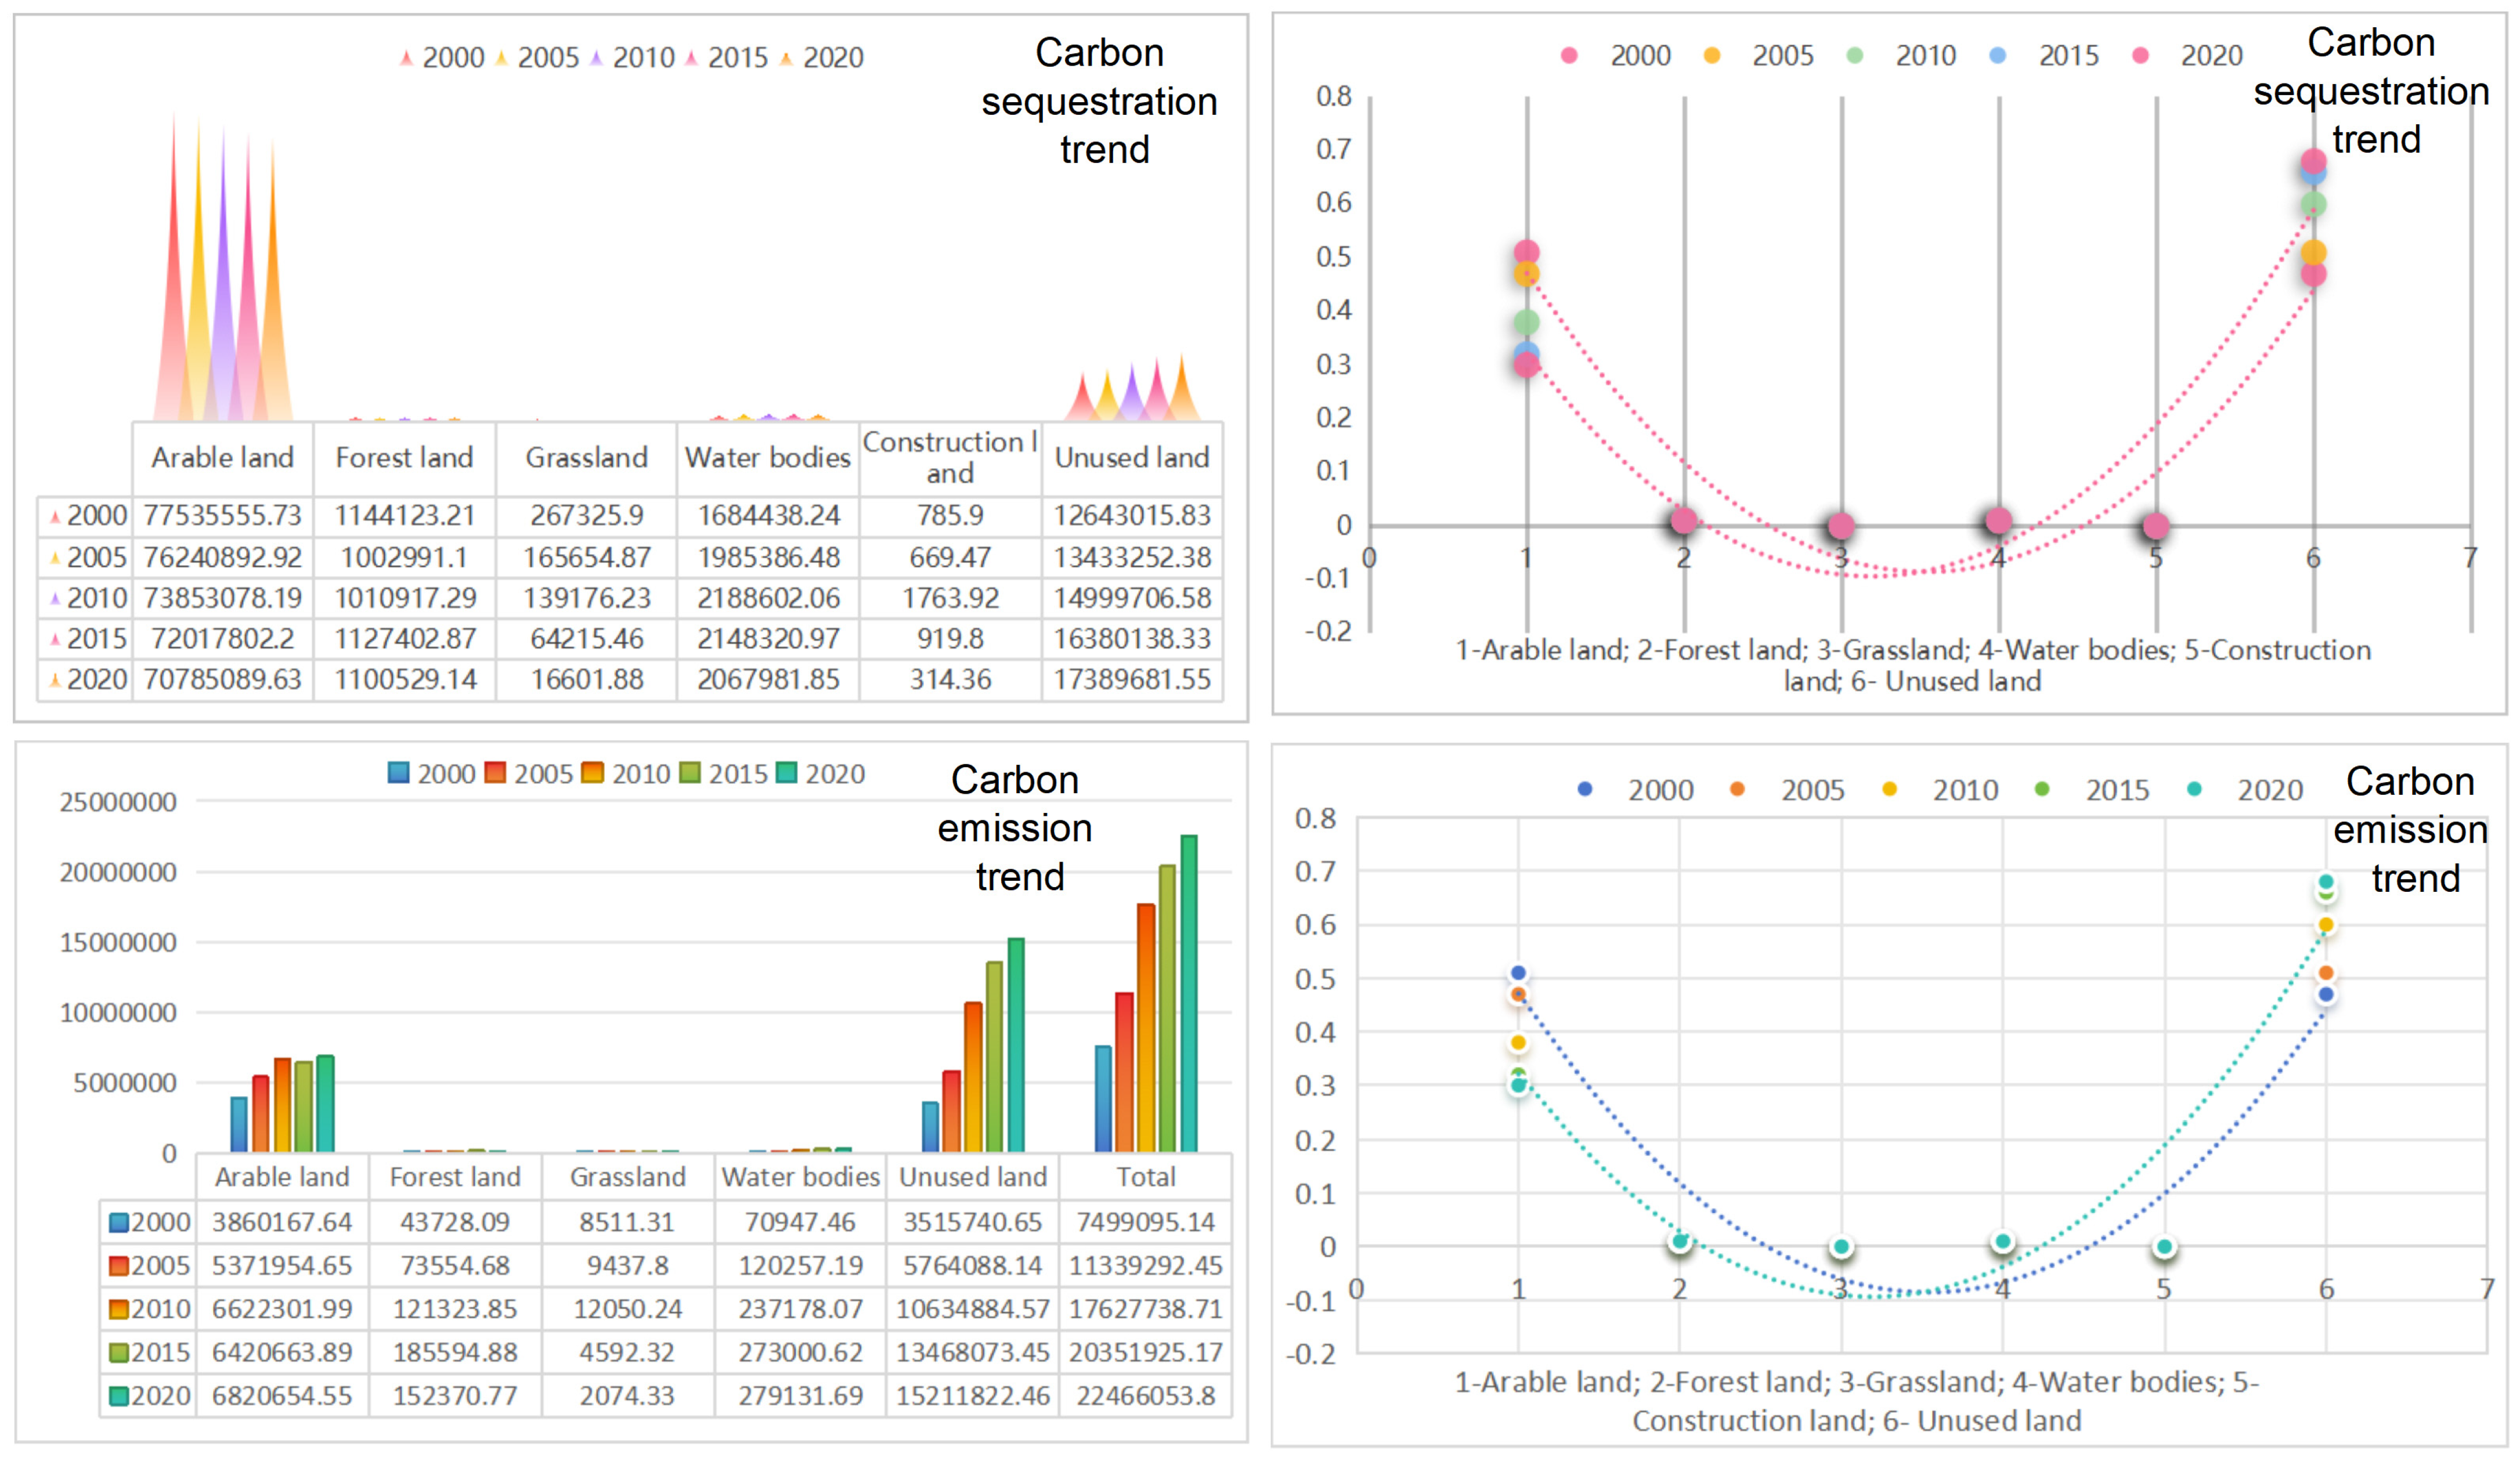Click the cell showing 77535555.73
The image size is (2520, 1461).
222,515
